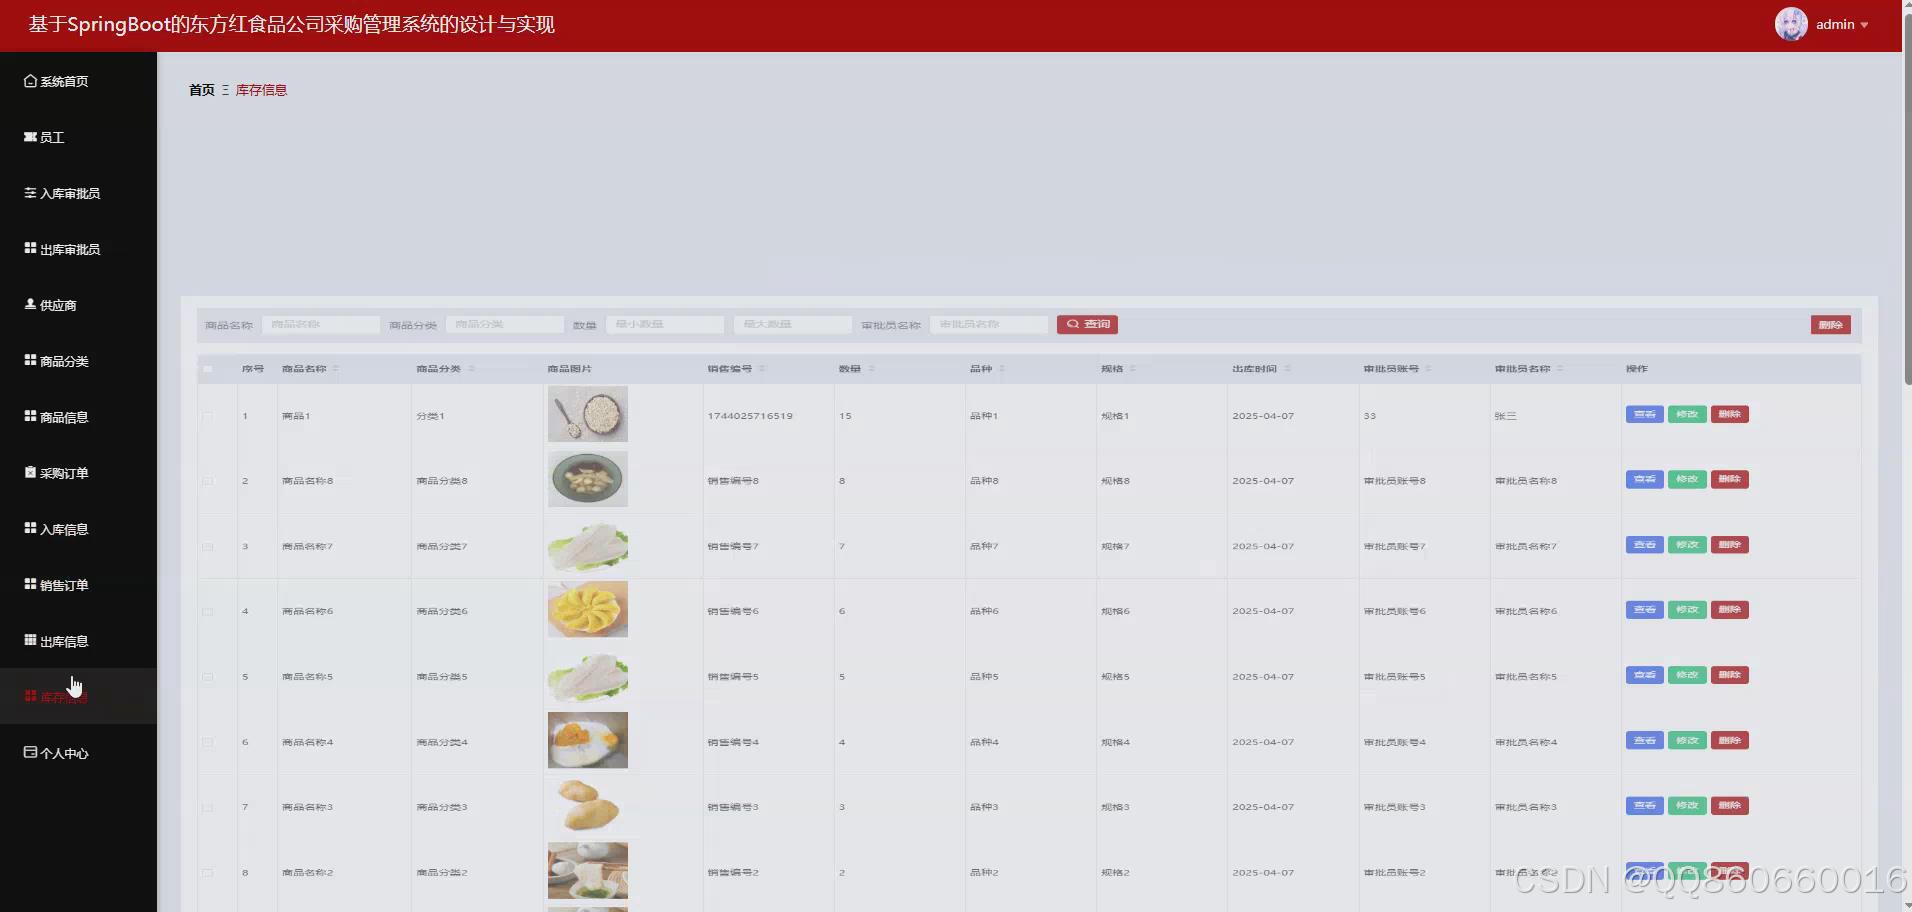Click the card icon beside 个人中心
The height and width of the screenshot is (912, 1912).
click(30, 752)
